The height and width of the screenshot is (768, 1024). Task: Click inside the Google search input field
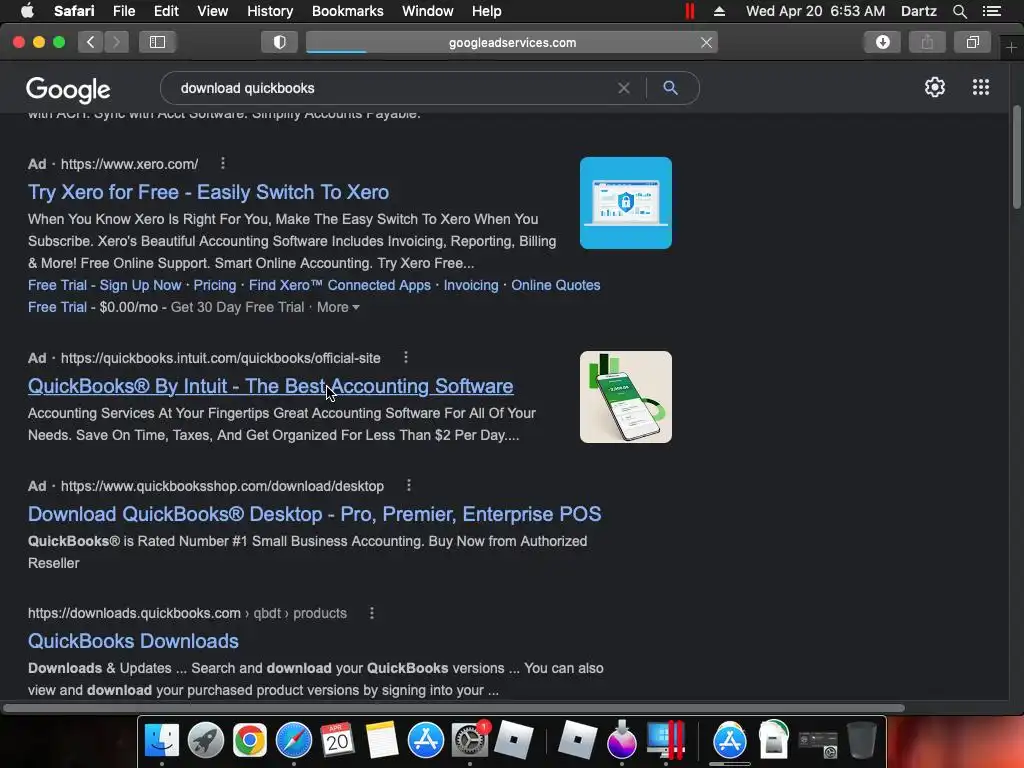[x=392, y=88]
